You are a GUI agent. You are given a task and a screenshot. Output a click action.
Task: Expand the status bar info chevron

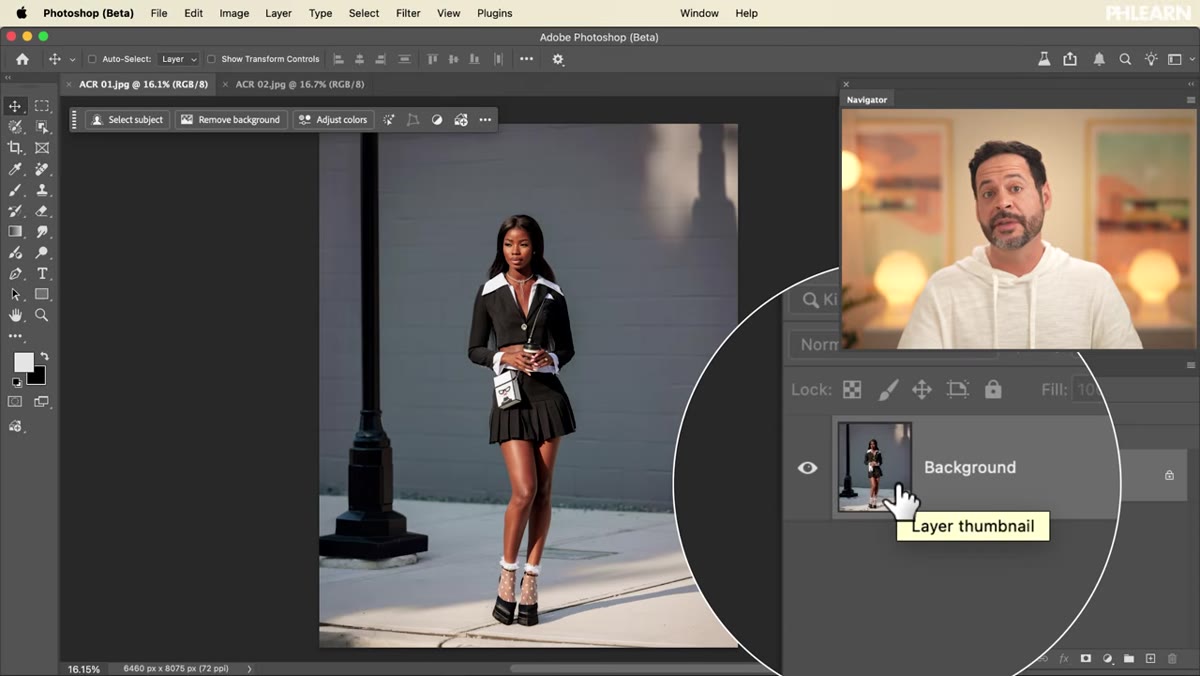point(249,668)
